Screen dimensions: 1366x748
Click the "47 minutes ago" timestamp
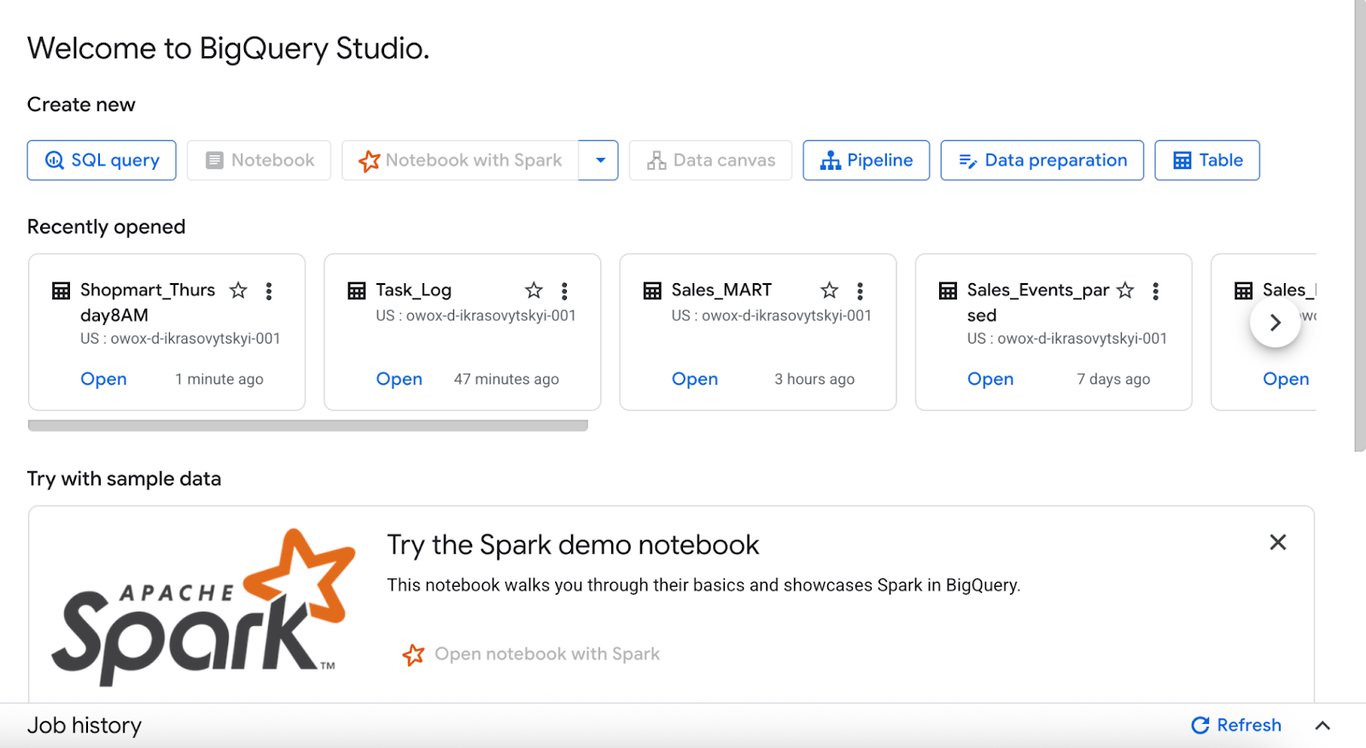pyautogui.click(x=506, y=380)
